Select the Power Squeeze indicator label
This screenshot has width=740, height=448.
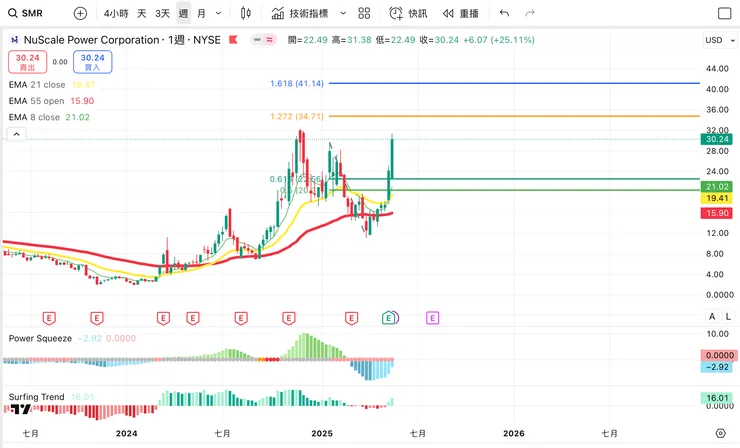40,338
